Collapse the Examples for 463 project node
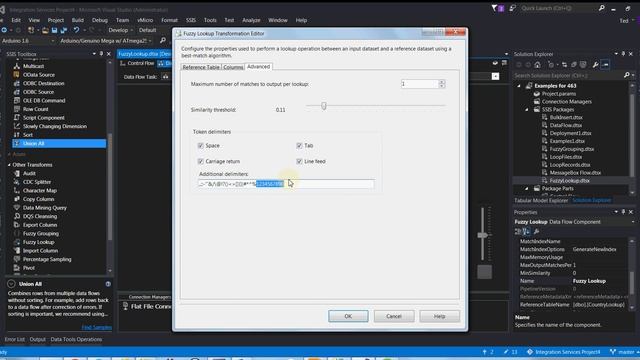This screenshot has height=360, width=640. 519,86
